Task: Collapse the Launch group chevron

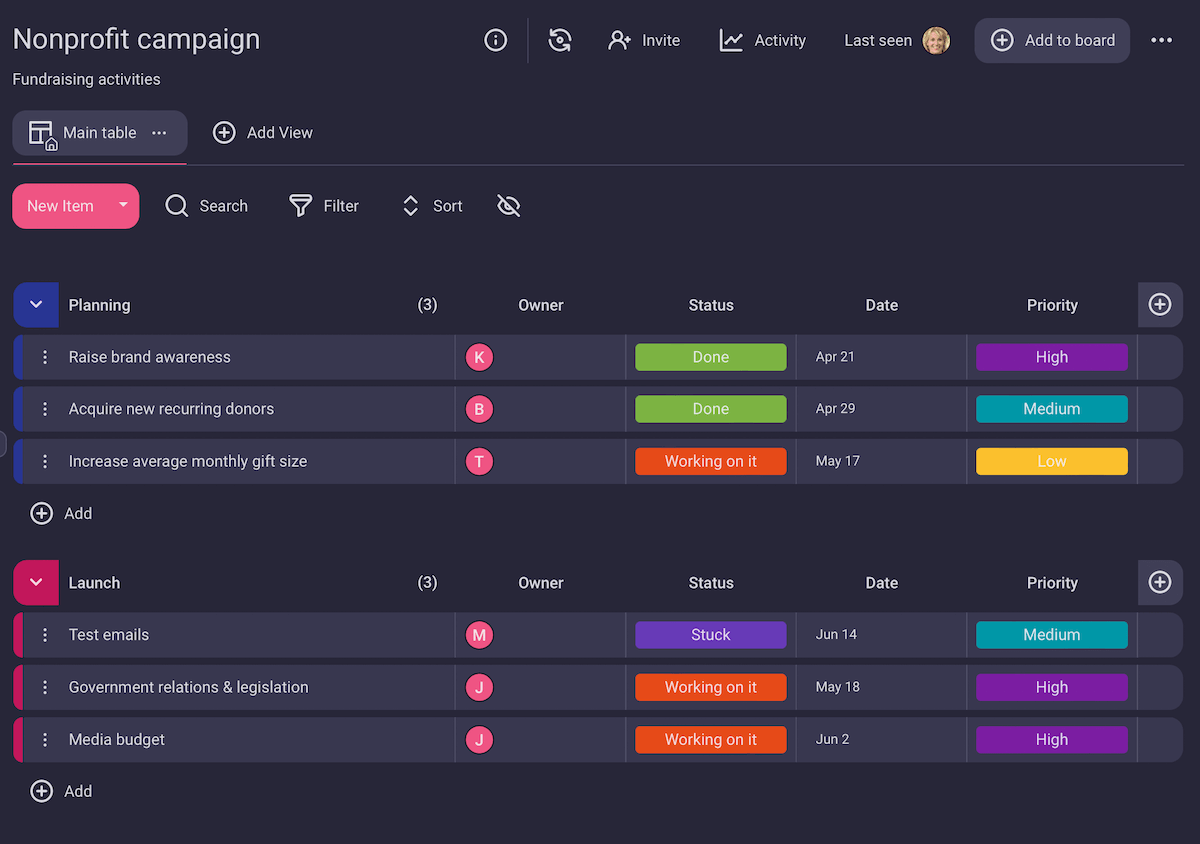Action: pos(36,583)
